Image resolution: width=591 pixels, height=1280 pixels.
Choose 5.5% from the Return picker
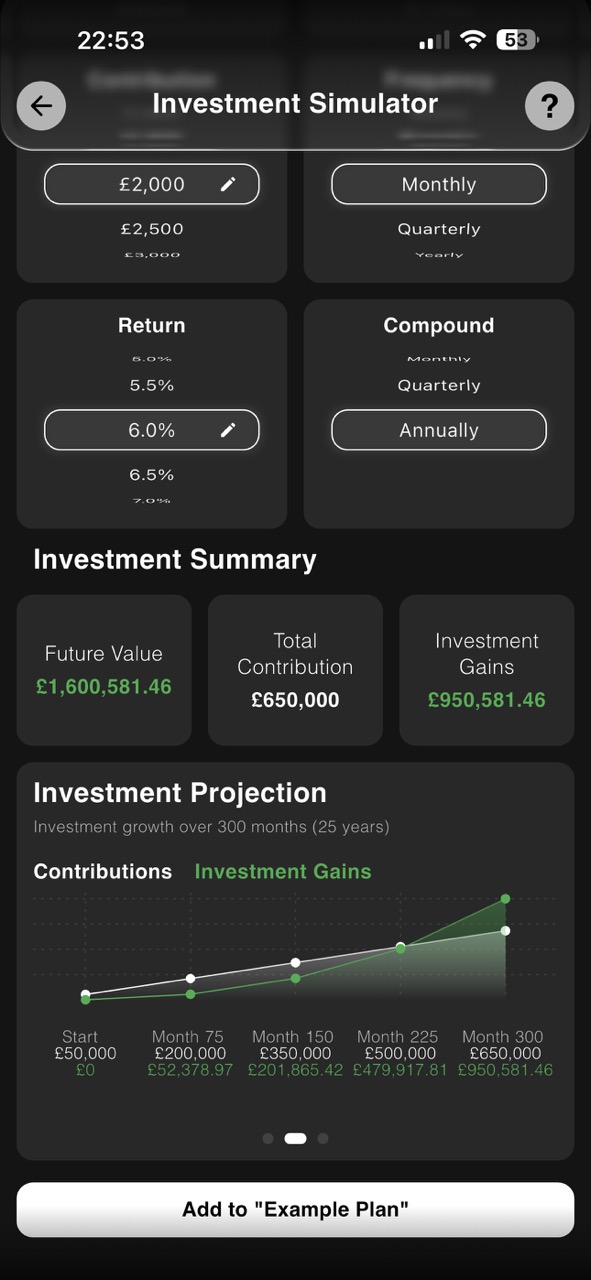[x=151, y=384]
